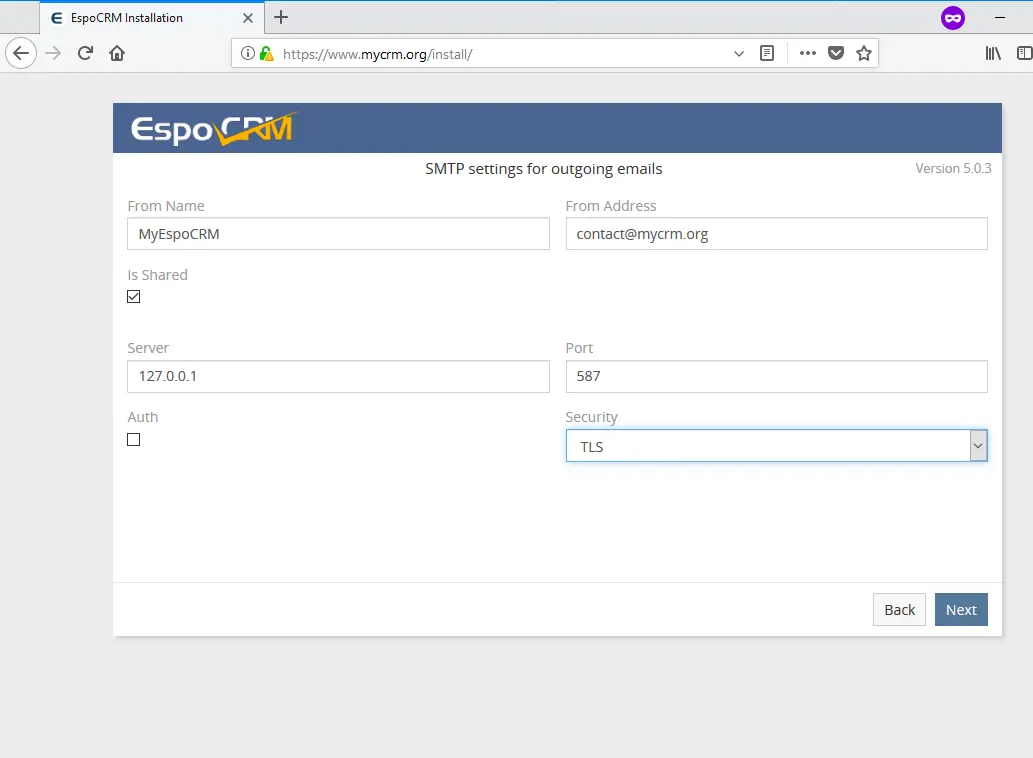Viewport: 1033px width, 758px height.
Task: Click the From Name input field
Action: tap(338, 234)
